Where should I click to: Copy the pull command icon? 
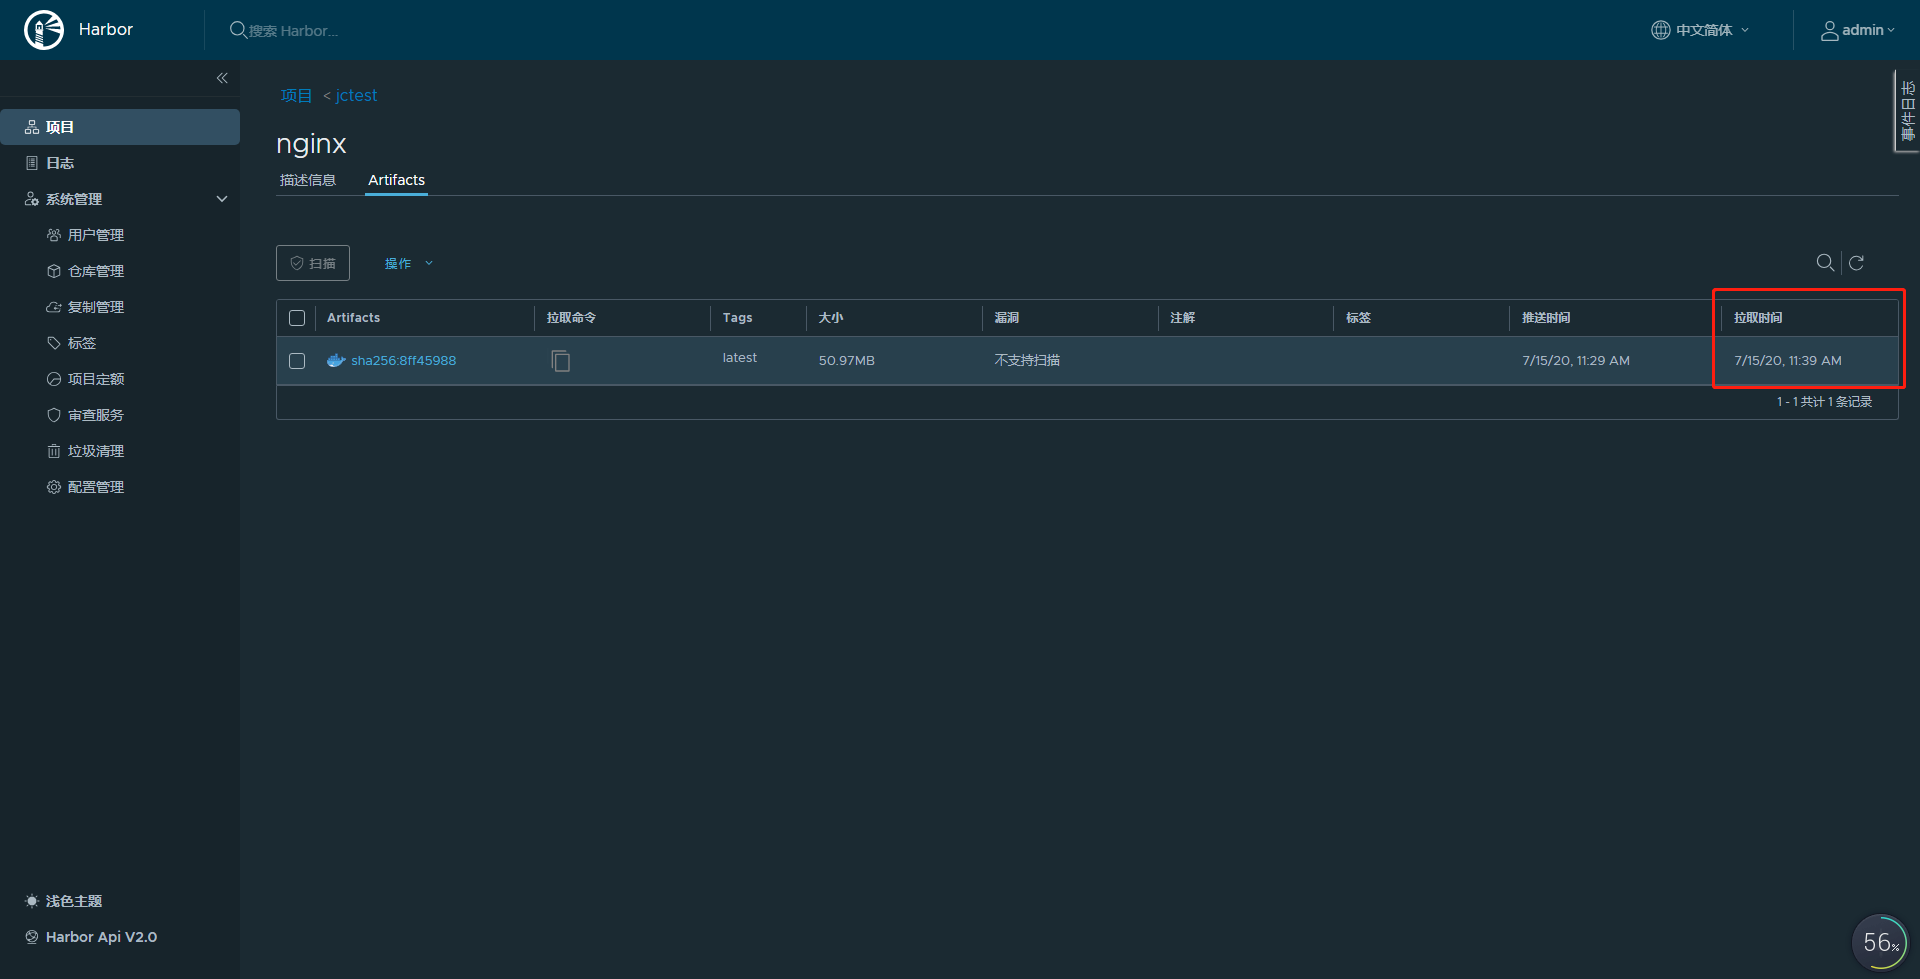(x=561, y=361)
